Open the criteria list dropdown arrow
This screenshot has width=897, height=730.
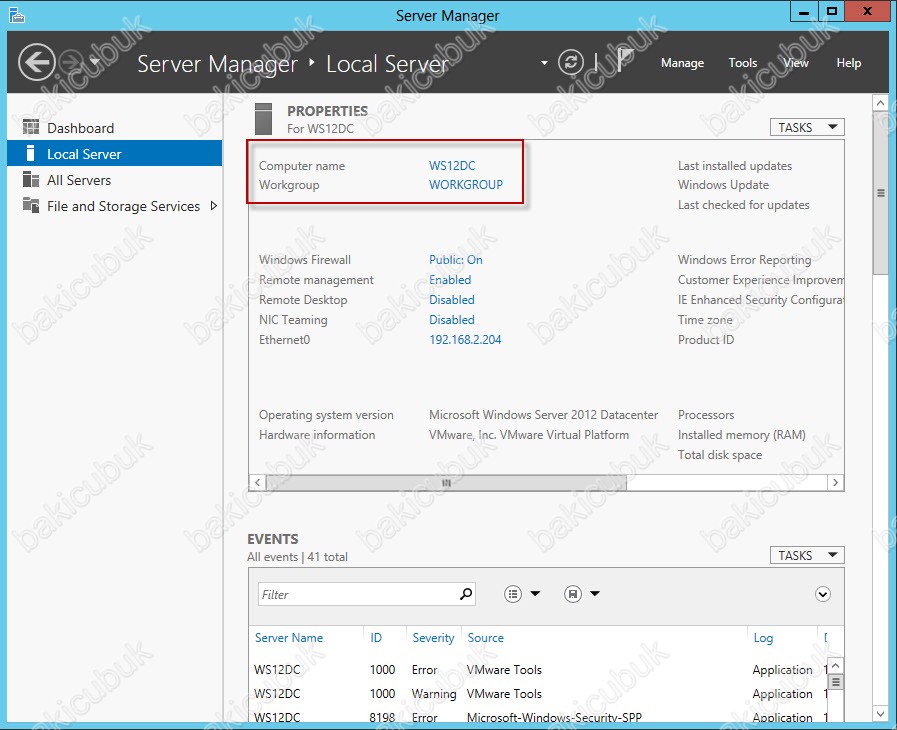pos(535,593)
